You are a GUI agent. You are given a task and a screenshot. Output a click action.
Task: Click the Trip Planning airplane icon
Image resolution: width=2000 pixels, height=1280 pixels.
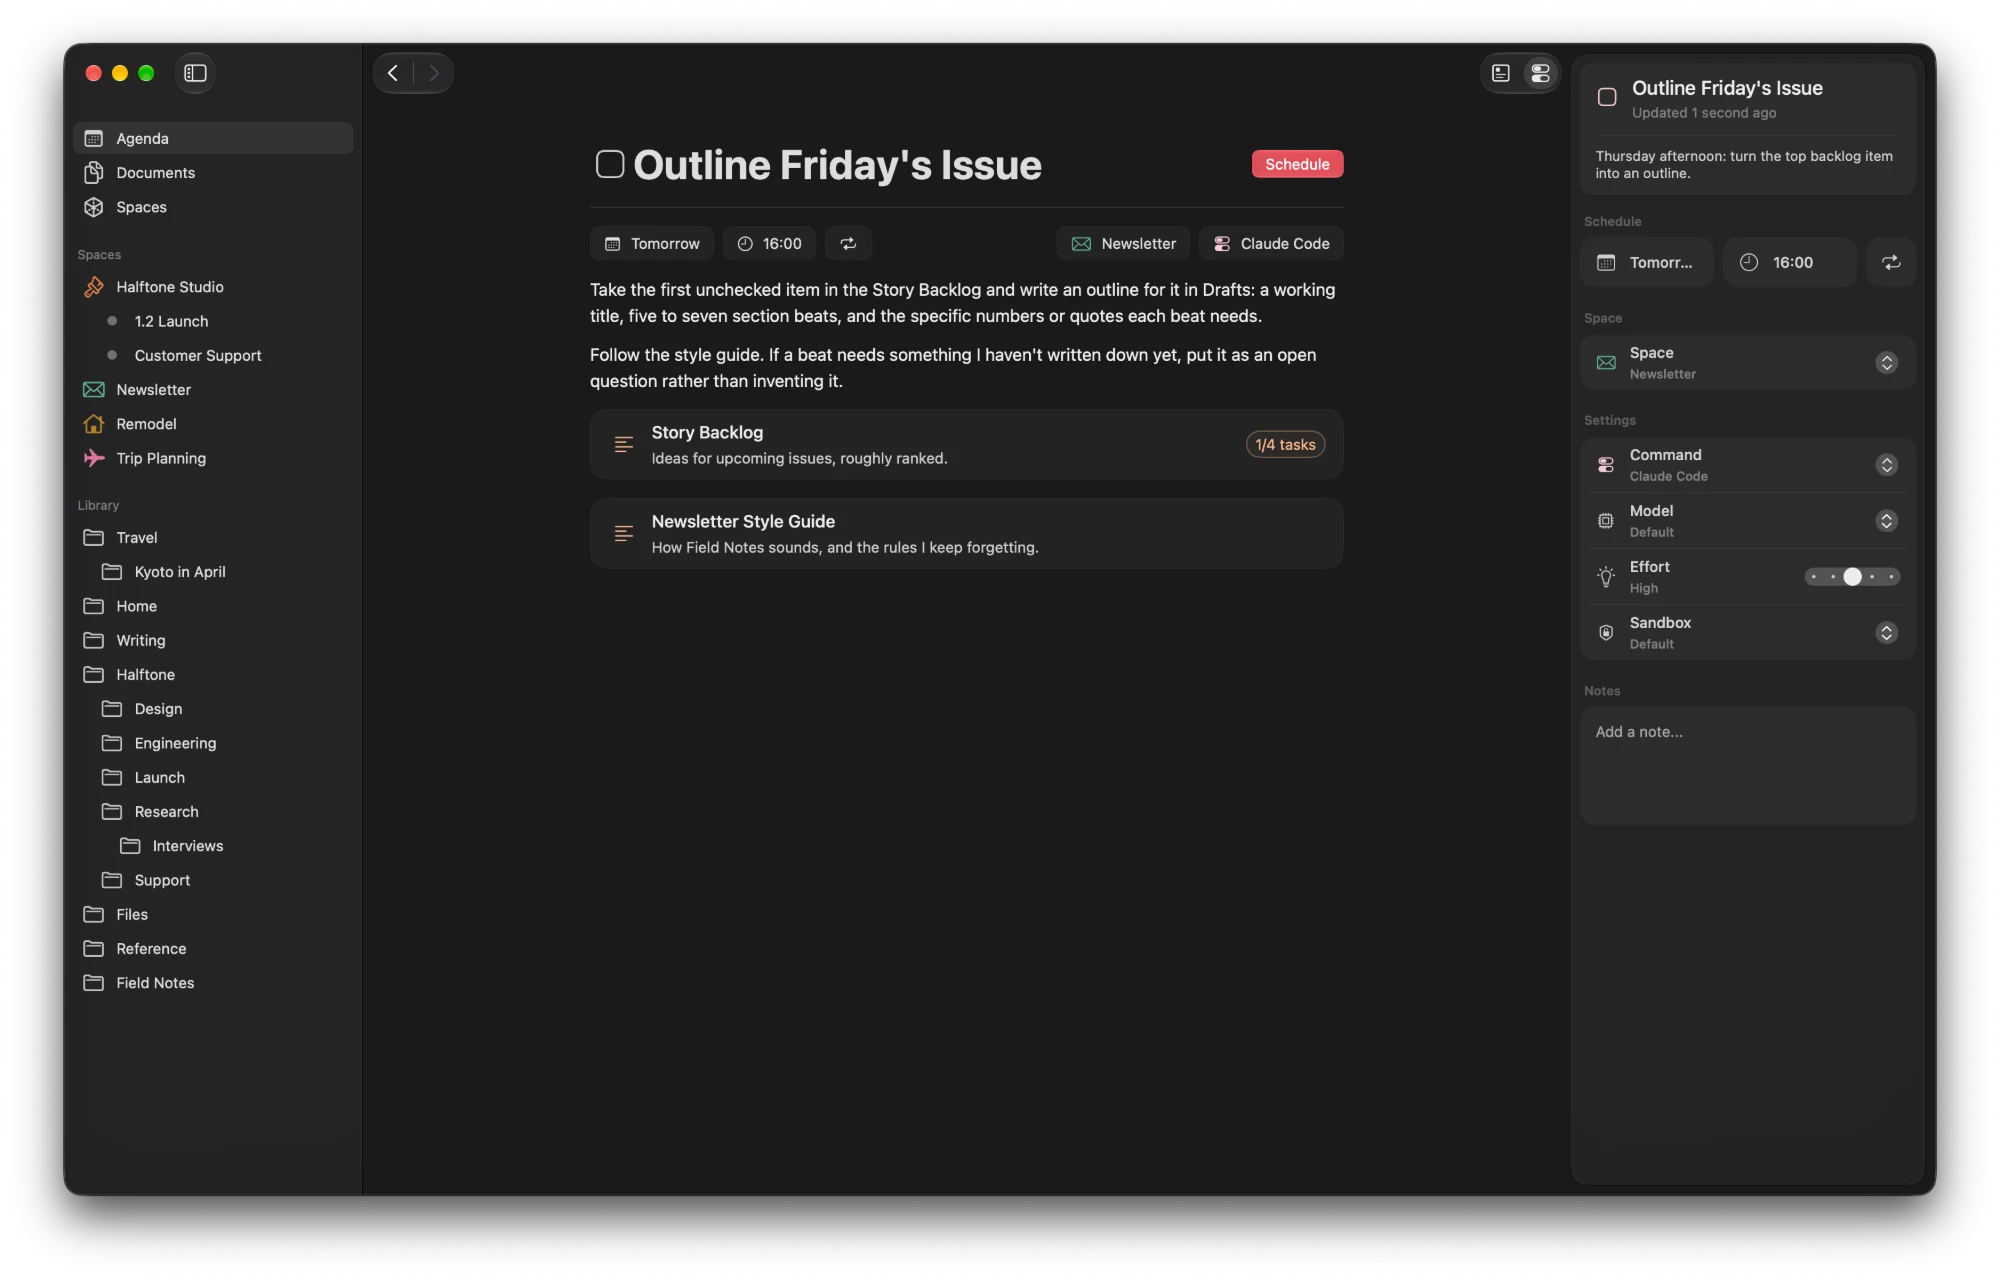[94, 458]
